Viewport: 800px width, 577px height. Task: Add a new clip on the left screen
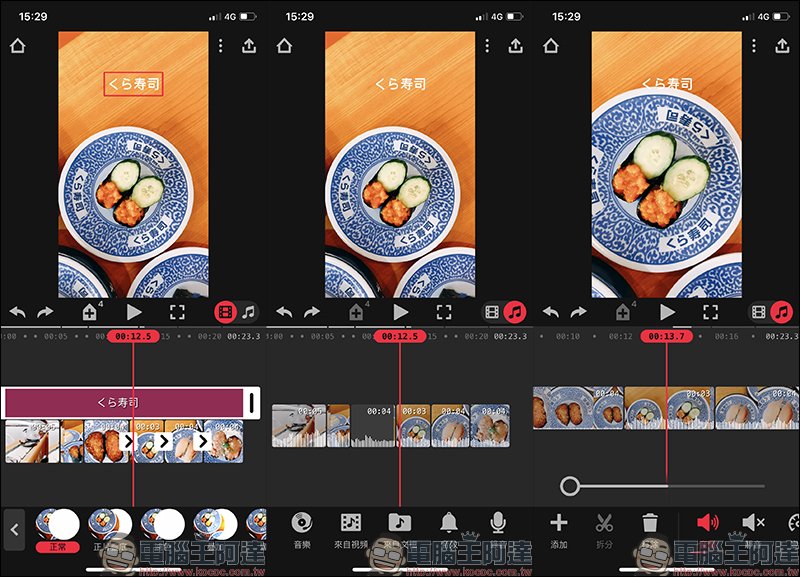(x=90, y=312)
